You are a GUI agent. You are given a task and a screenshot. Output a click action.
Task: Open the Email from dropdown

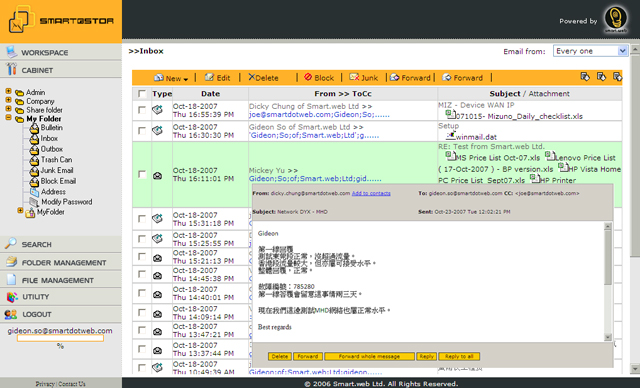point(590,51)
